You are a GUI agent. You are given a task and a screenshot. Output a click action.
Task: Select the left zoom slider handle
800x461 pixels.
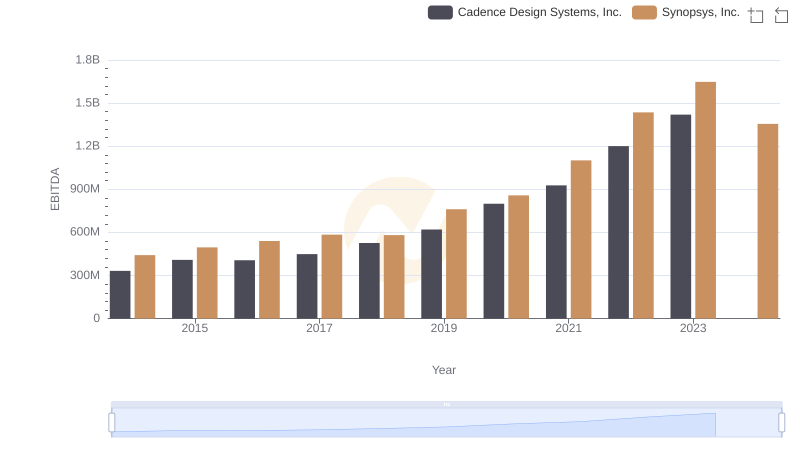[x=112, y=423]
